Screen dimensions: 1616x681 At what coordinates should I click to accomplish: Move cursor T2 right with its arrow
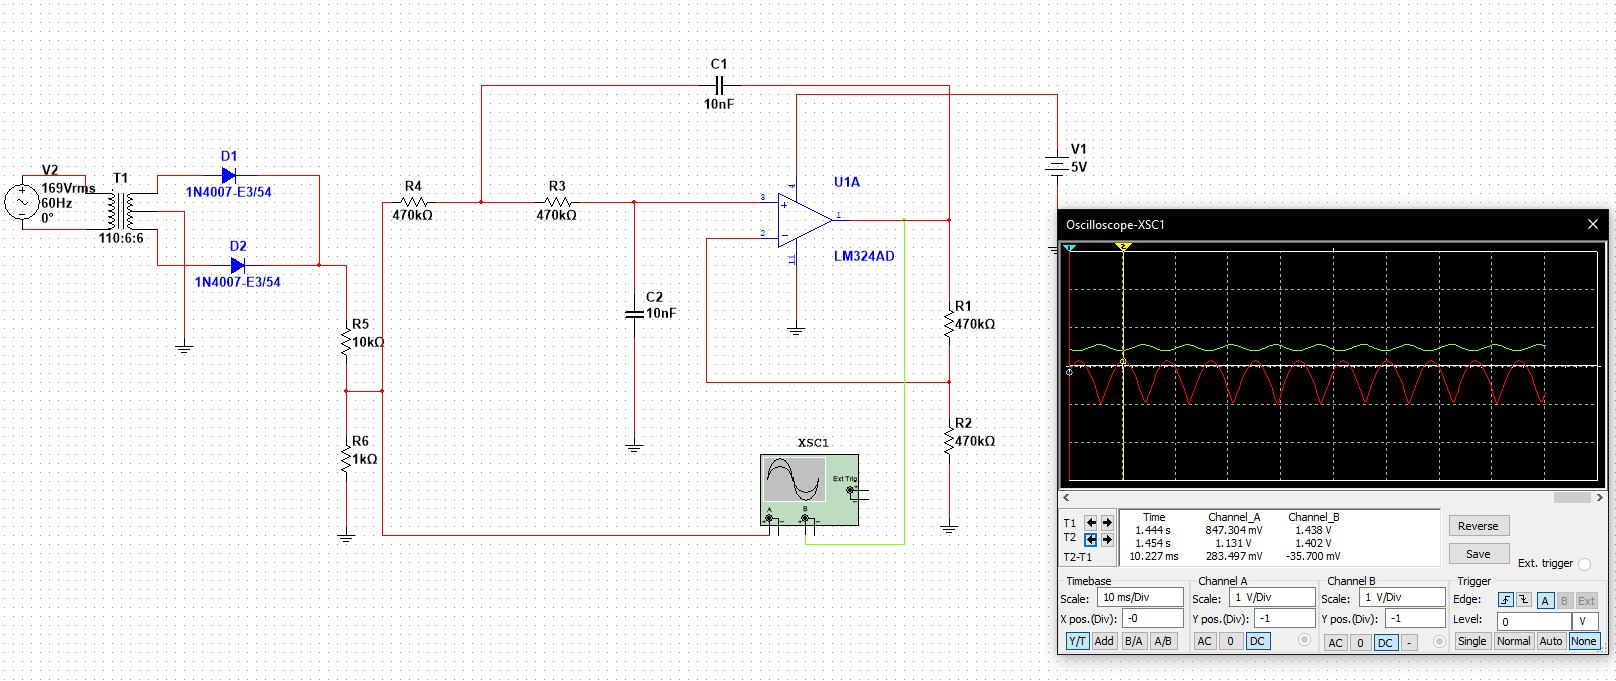[x=1107, y=540]
